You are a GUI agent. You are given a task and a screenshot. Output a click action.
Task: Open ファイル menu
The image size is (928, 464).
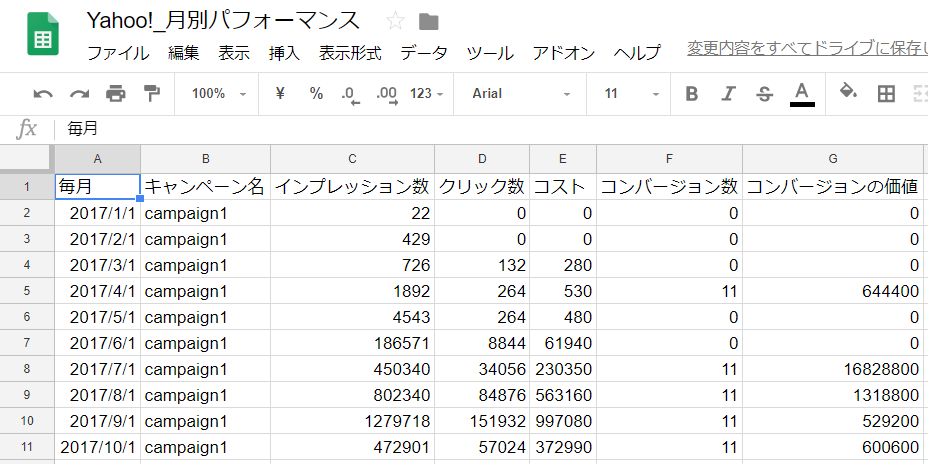point(118,53)
